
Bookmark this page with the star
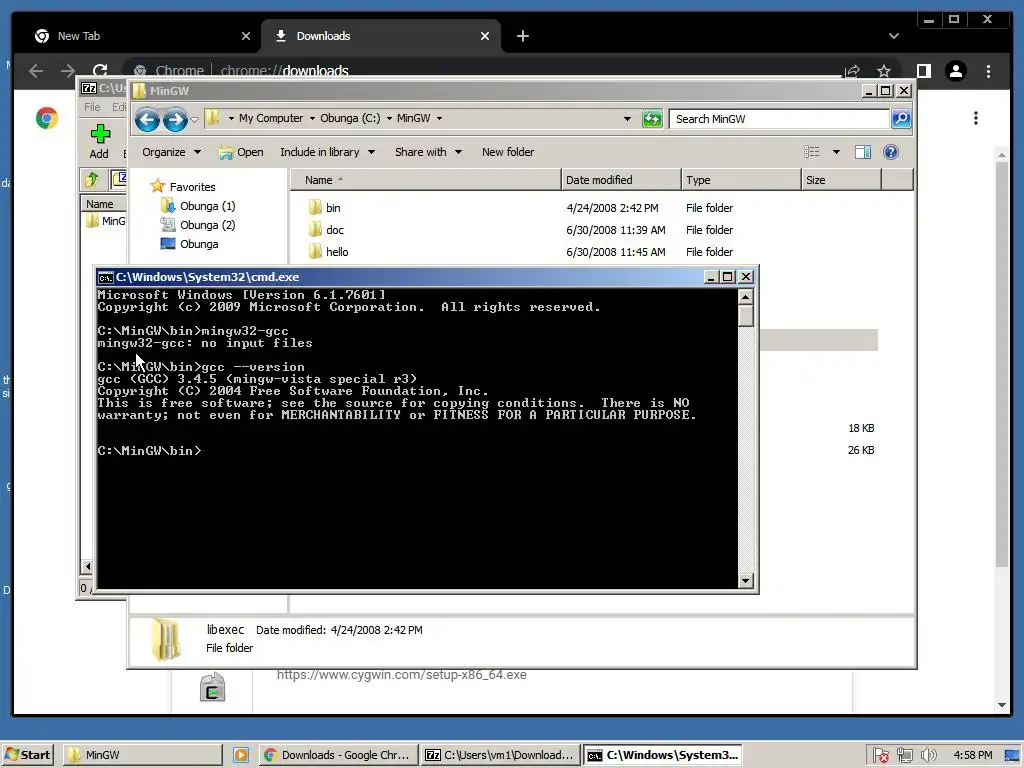click(x=884, y=71)
